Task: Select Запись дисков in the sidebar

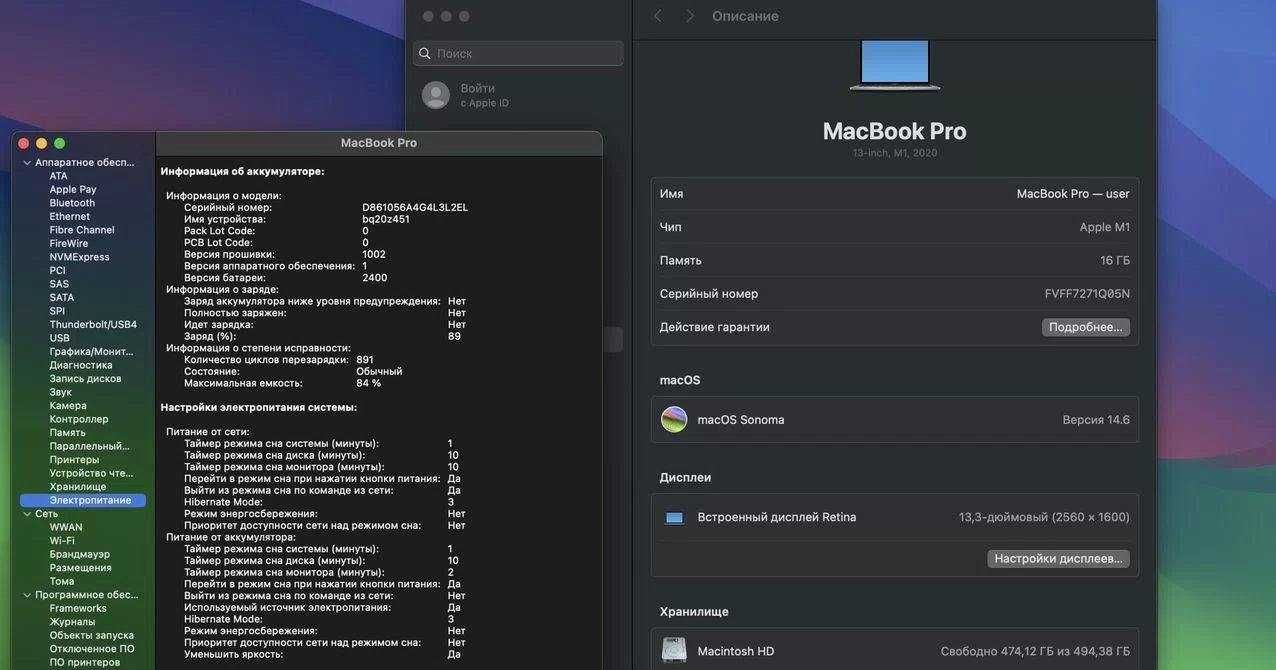Action: tap(85, 379)
